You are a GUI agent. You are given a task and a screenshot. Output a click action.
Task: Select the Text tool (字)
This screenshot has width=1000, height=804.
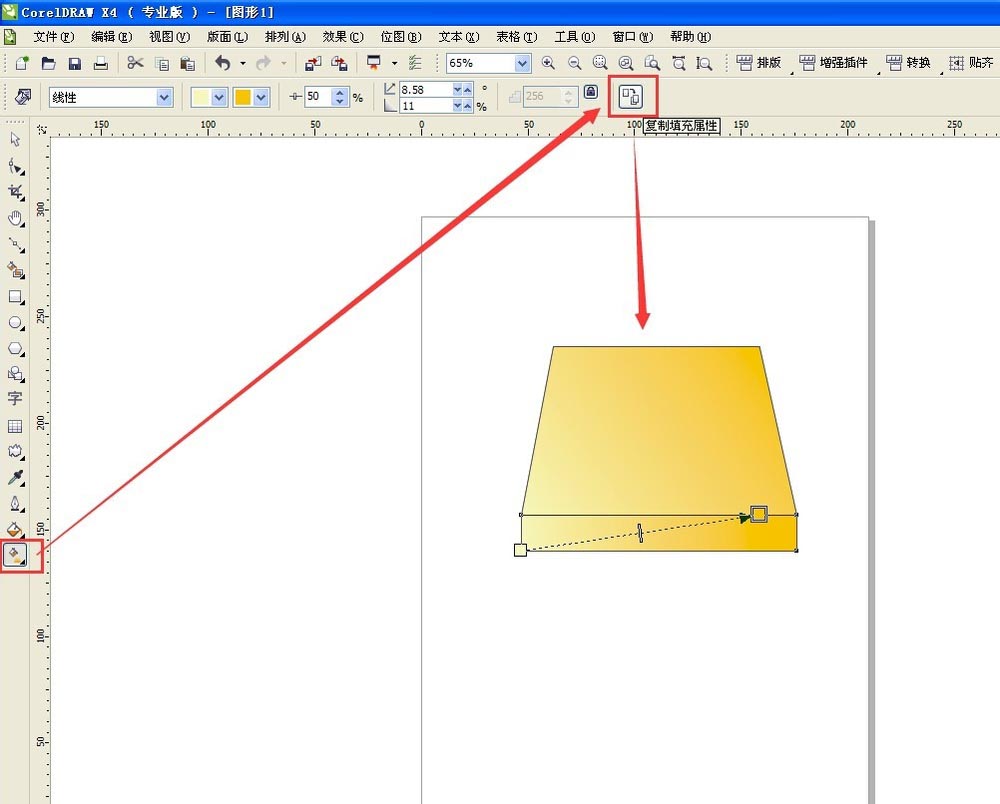click(x=15, y=399)
